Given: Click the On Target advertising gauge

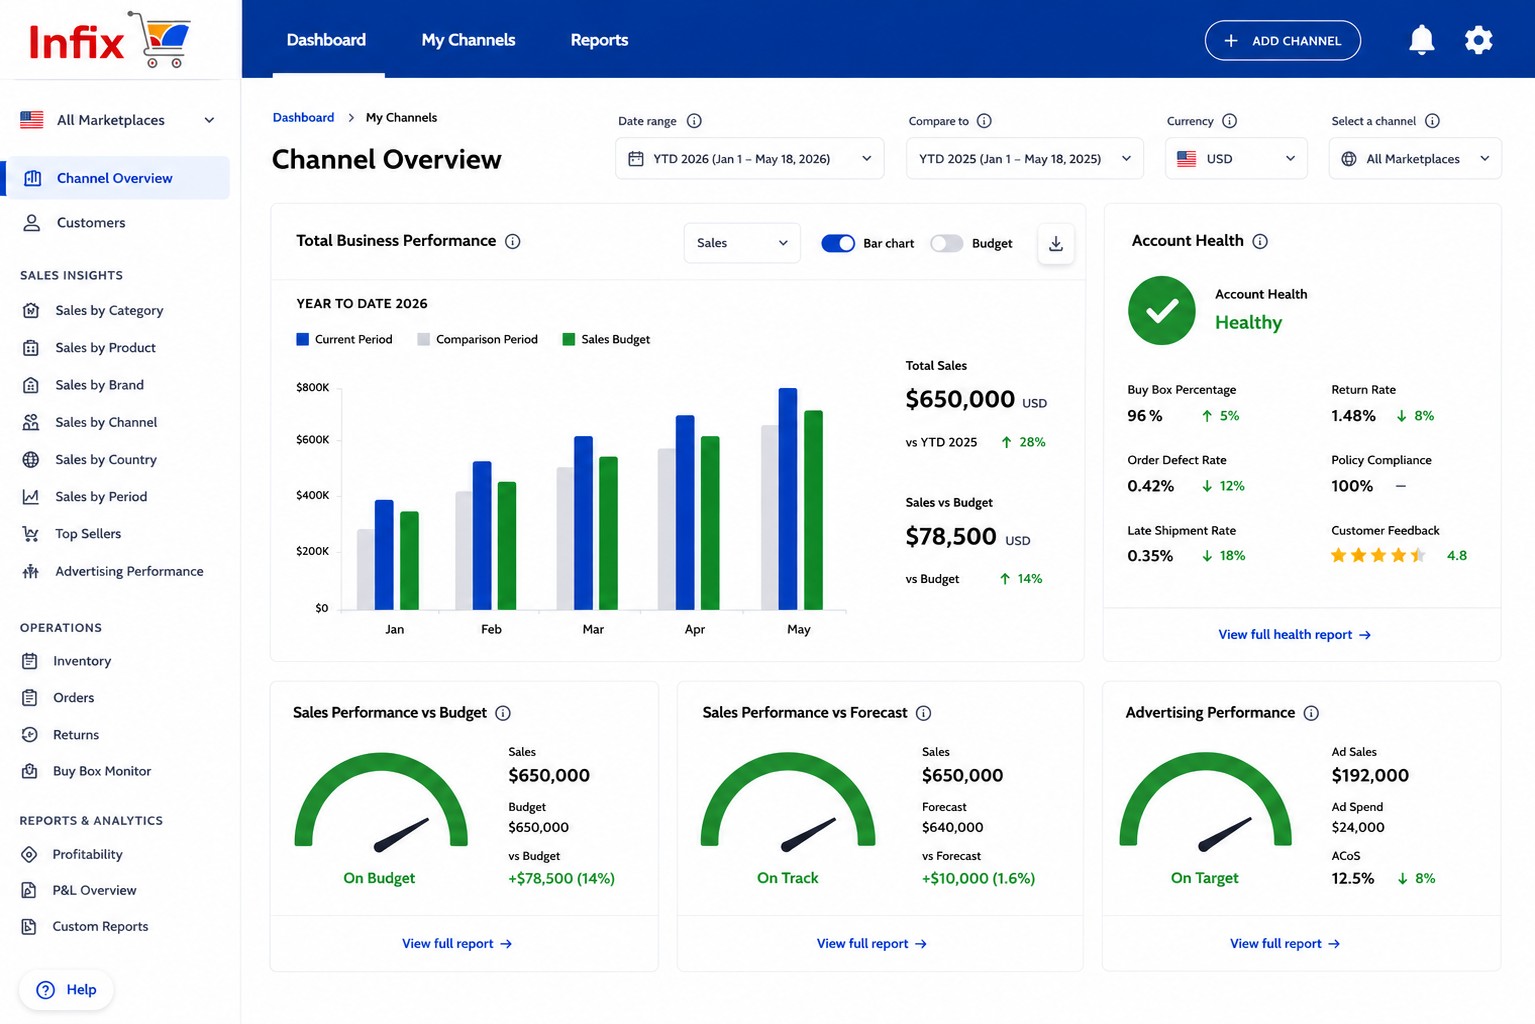Looking at the screenshot, I should (1205, 802).
